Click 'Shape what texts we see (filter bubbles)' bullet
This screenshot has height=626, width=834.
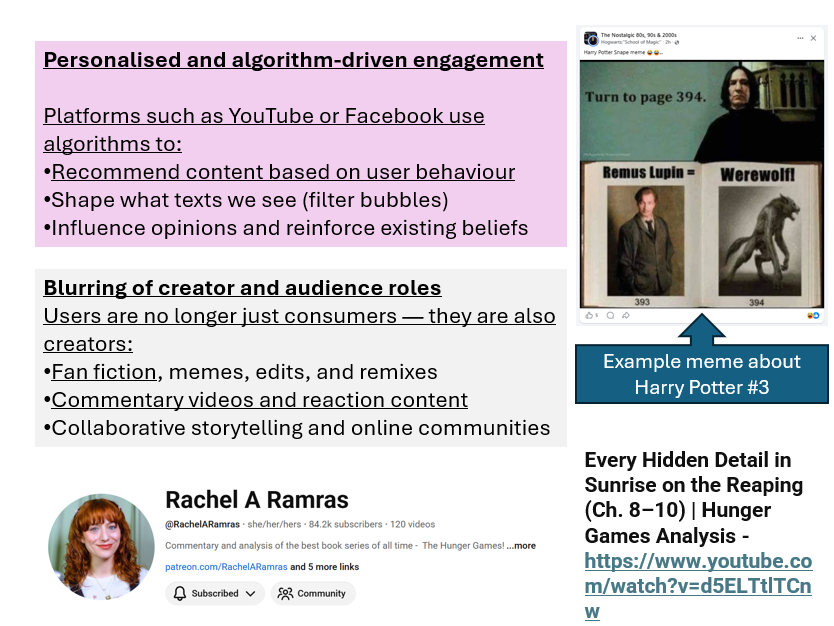(x=246, y=200)
